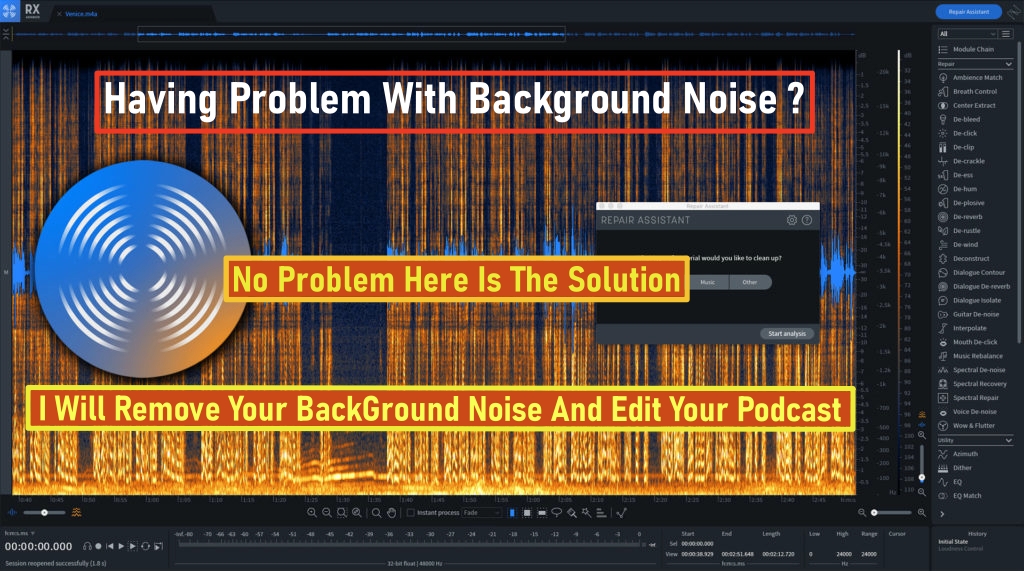
Task: Open the De-rustle module
Action: click(x=959, y=231)
